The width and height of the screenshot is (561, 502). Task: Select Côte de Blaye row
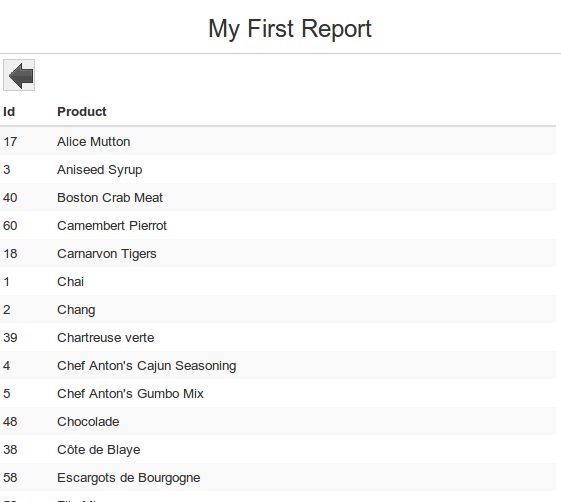click(x=278, y=449)
